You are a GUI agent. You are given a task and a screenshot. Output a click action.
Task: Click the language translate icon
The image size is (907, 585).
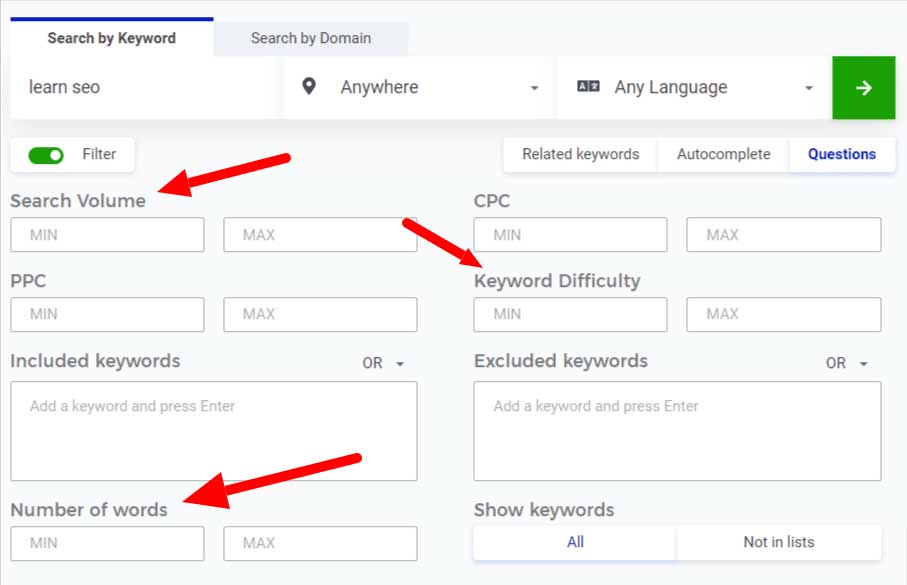click(588, 86)
